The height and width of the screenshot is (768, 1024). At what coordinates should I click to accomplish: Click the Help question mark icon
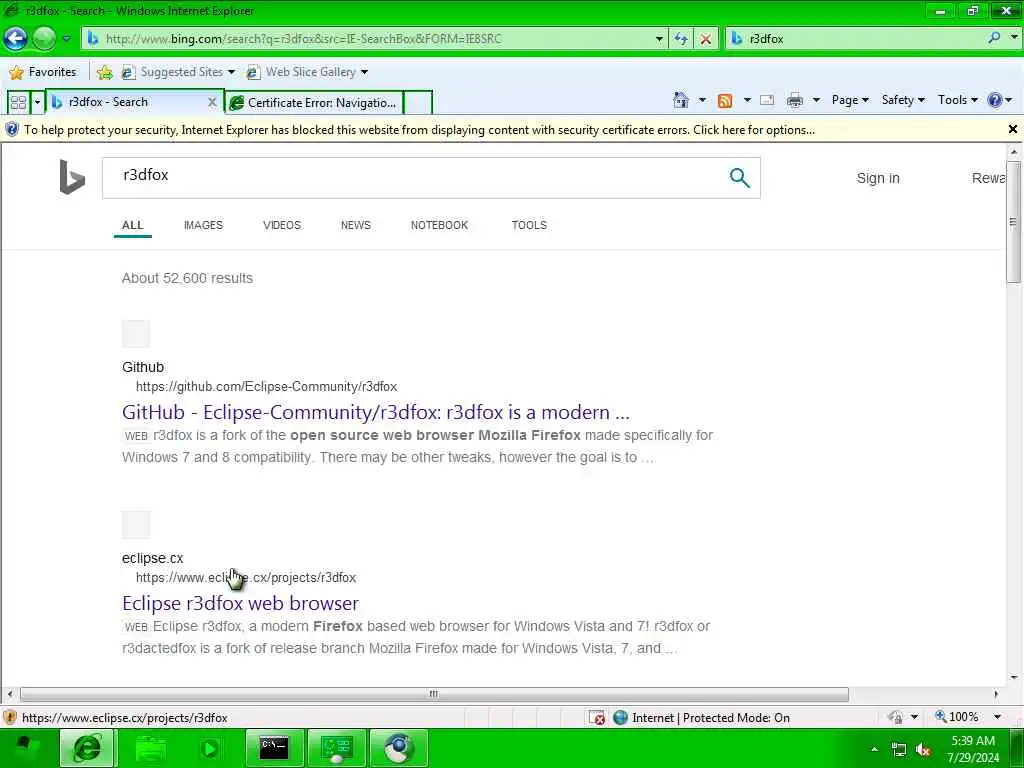click(995, 100)
